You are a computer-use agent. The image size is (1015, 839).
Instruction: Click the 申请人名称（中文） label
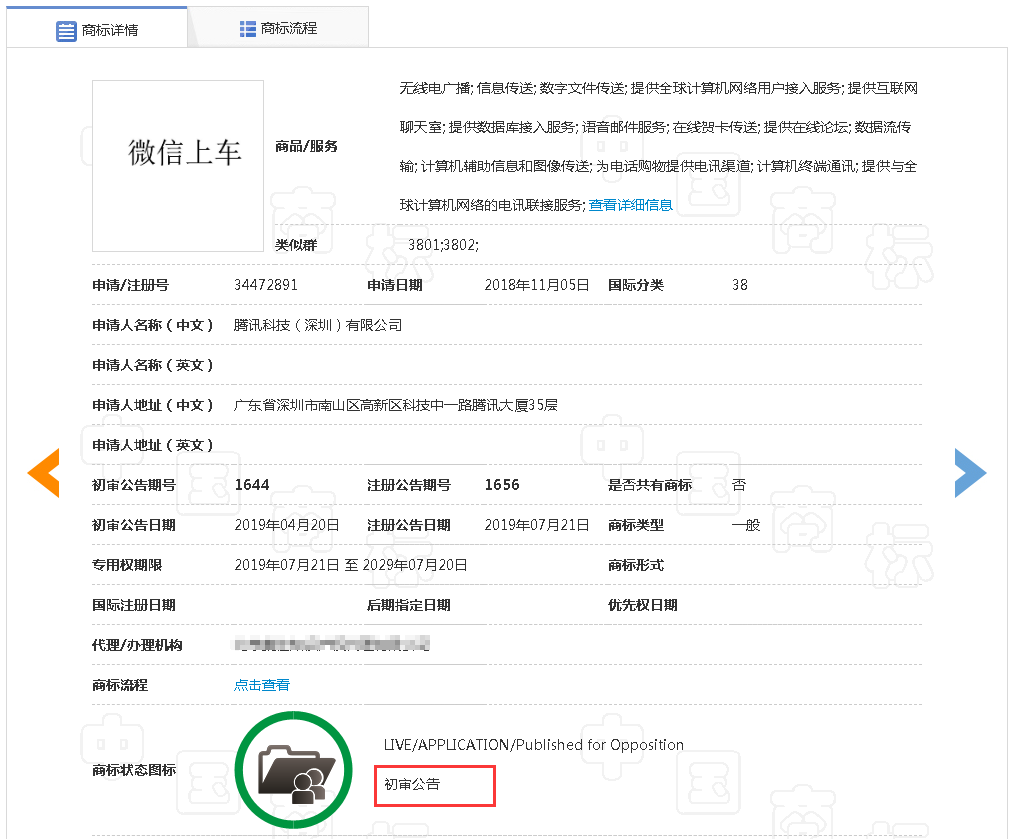point(152,325)
